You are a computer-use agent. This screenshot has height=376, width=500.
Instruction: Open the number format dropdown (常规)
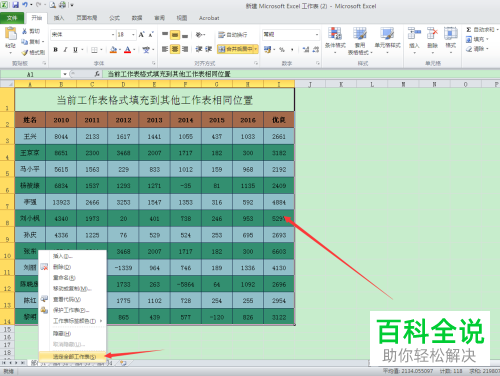point(317,34)
